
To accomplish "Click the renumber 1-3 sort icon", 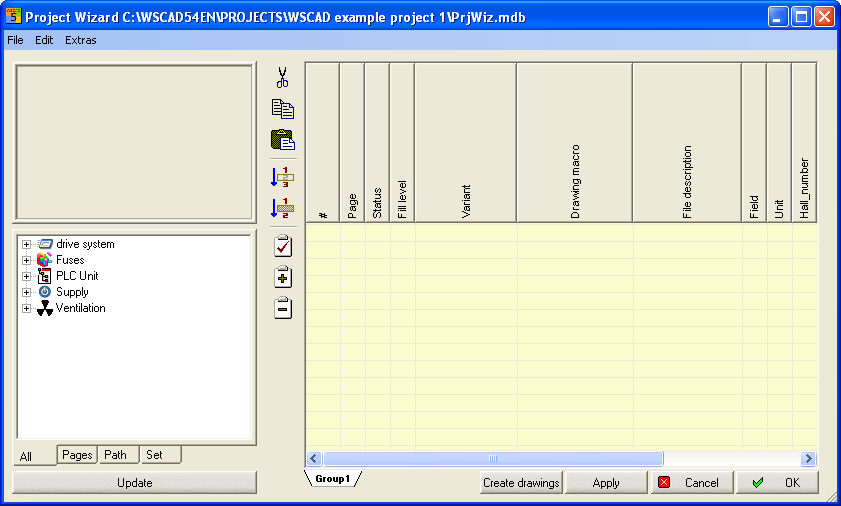I will click(283, 177).
